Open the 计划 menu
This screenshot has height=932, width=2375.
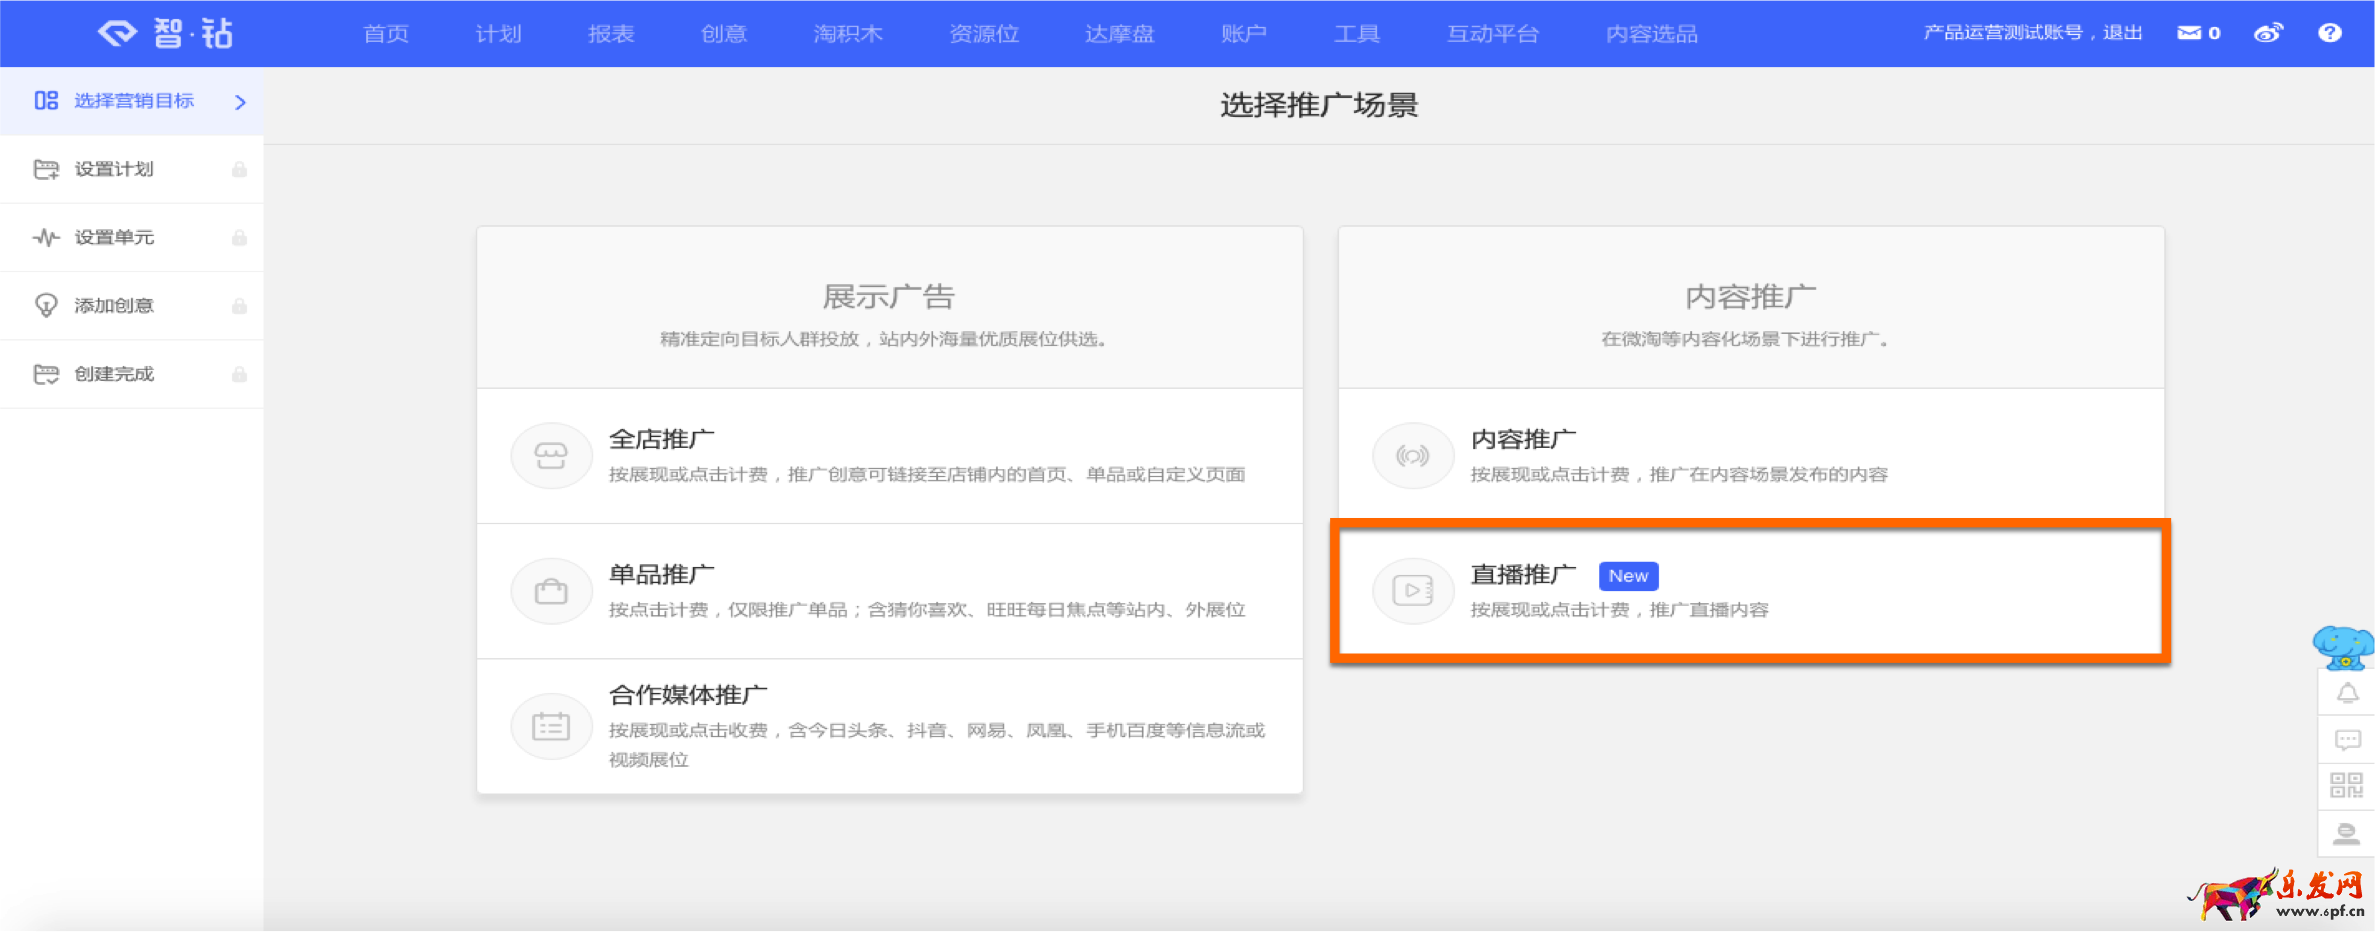(498, 34)
